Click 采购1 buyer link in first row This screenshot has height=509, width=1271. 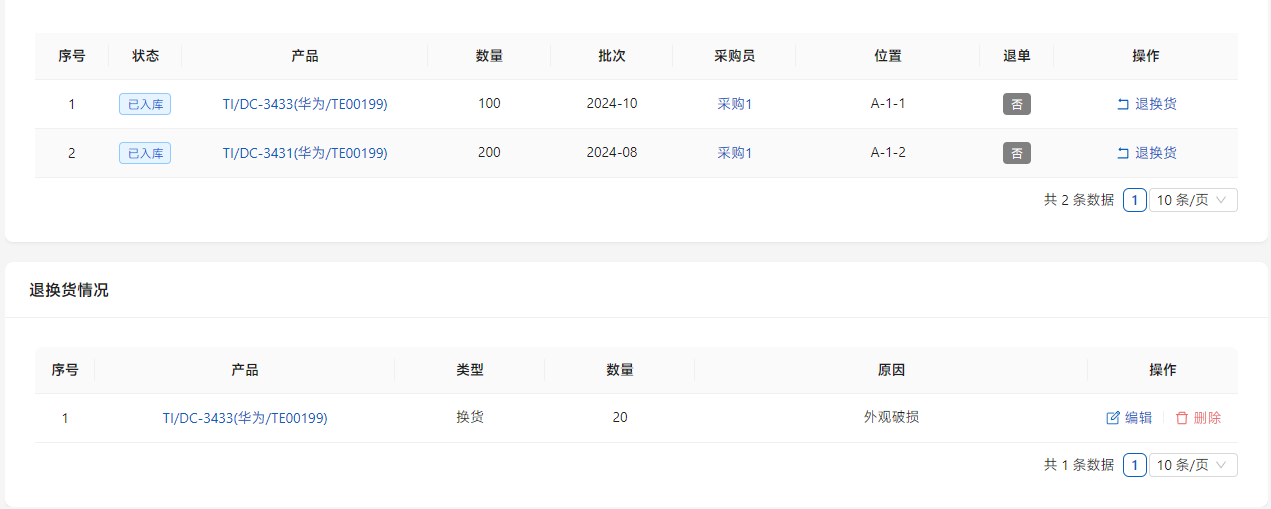click(734, 104)
